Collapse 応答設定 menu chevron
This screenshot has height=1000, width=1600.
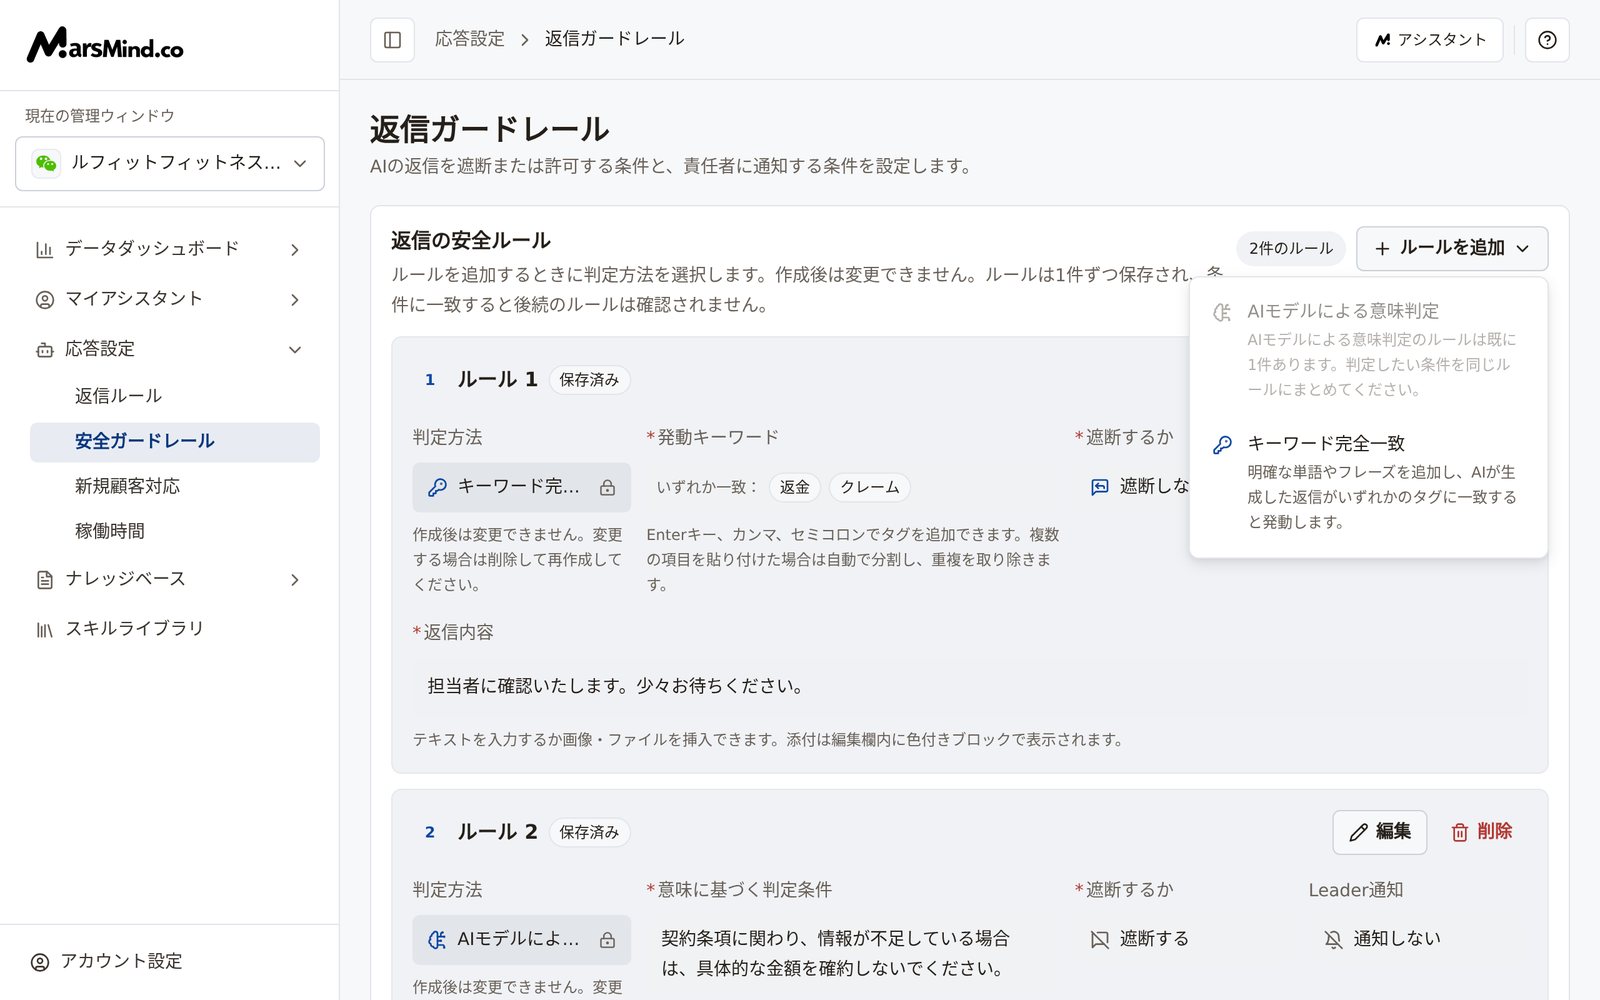tap(295, 349)
